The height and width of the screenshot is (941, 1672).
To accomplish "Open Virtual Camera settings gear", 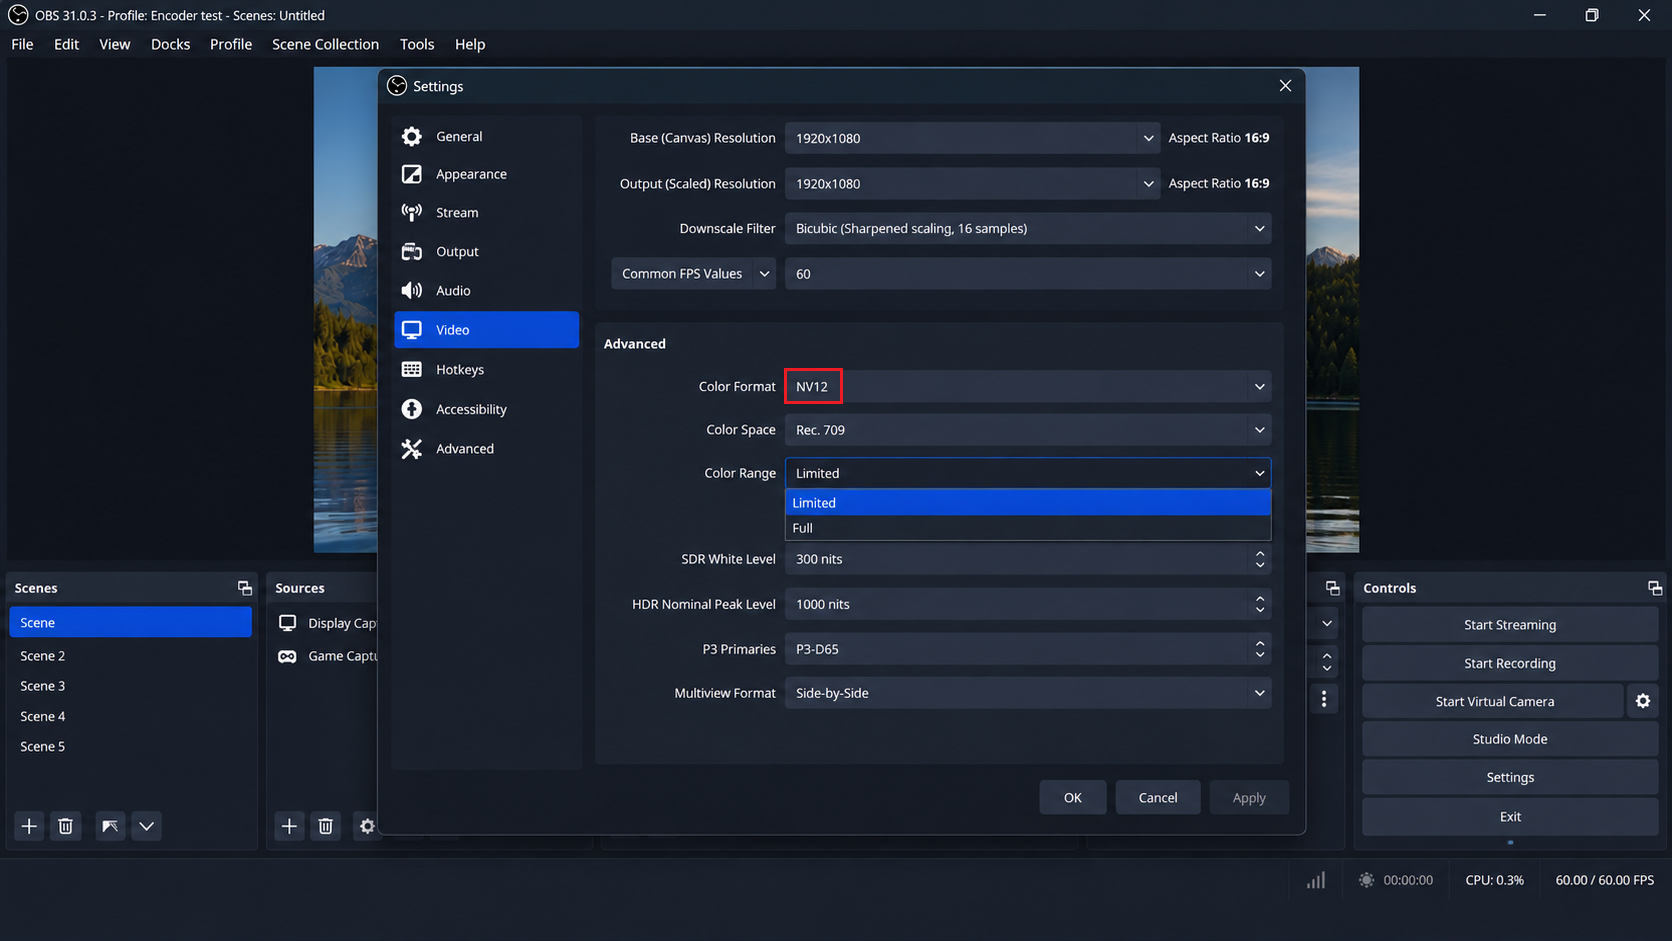I will pos(1643,701).
